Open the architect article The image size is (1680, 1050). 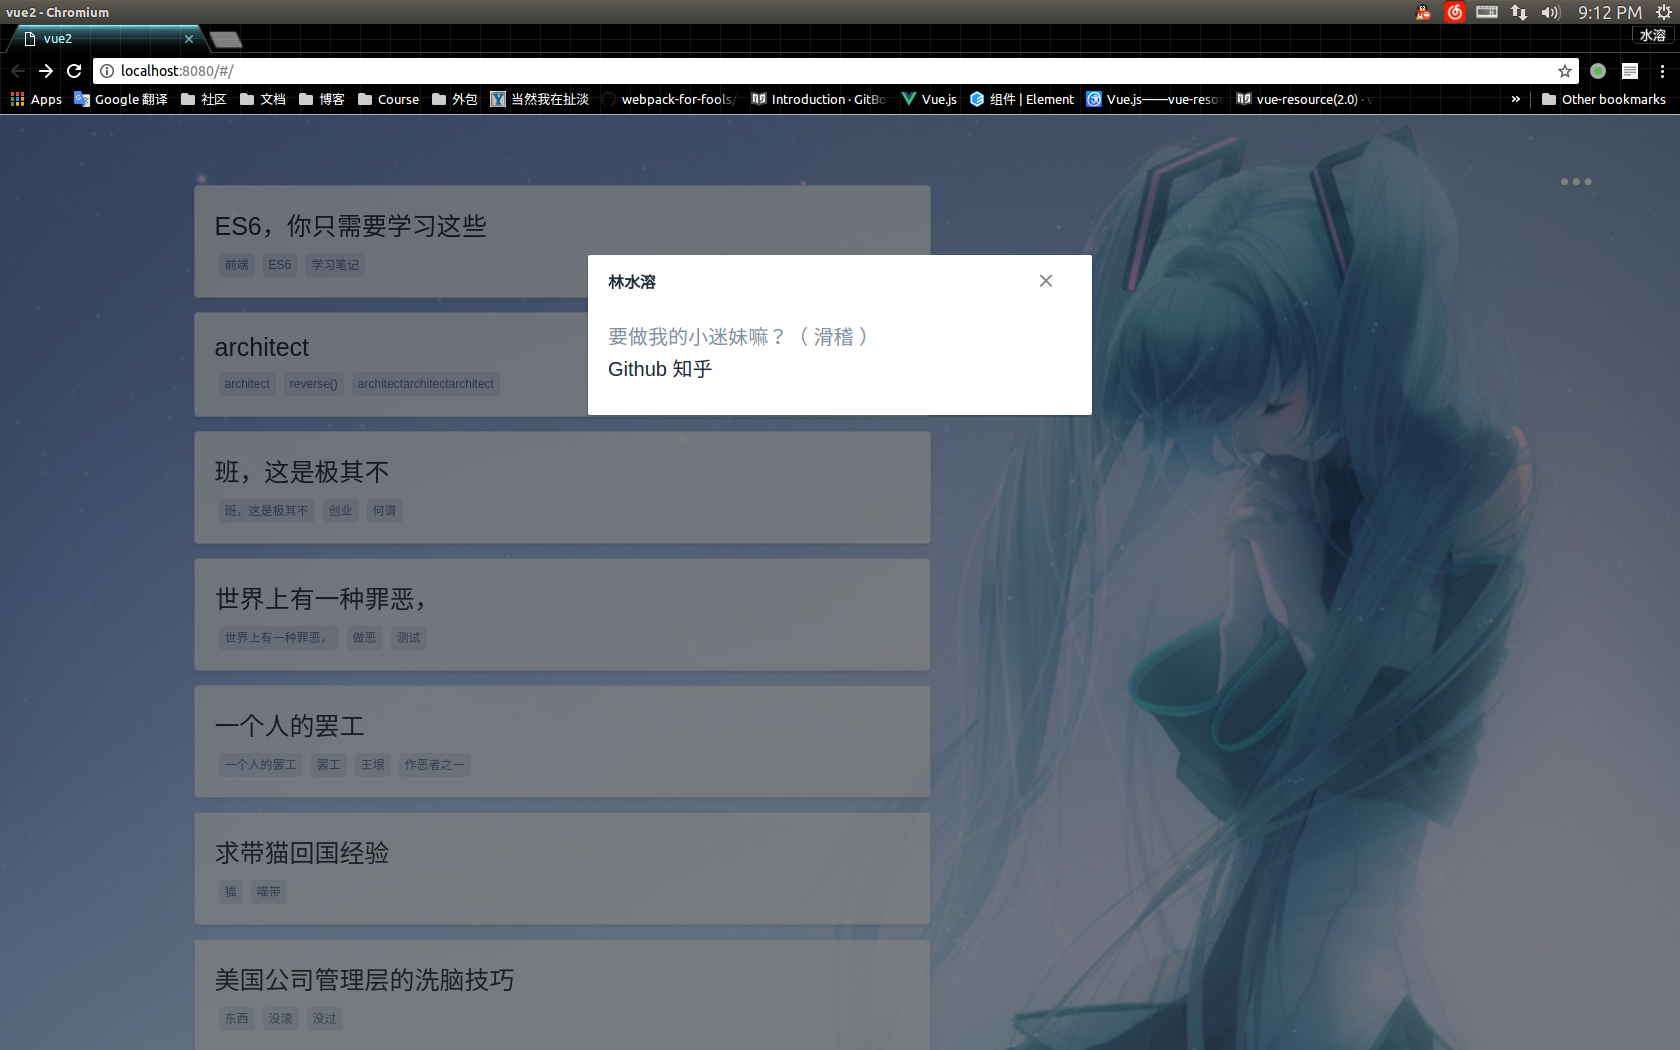(262, 347)
